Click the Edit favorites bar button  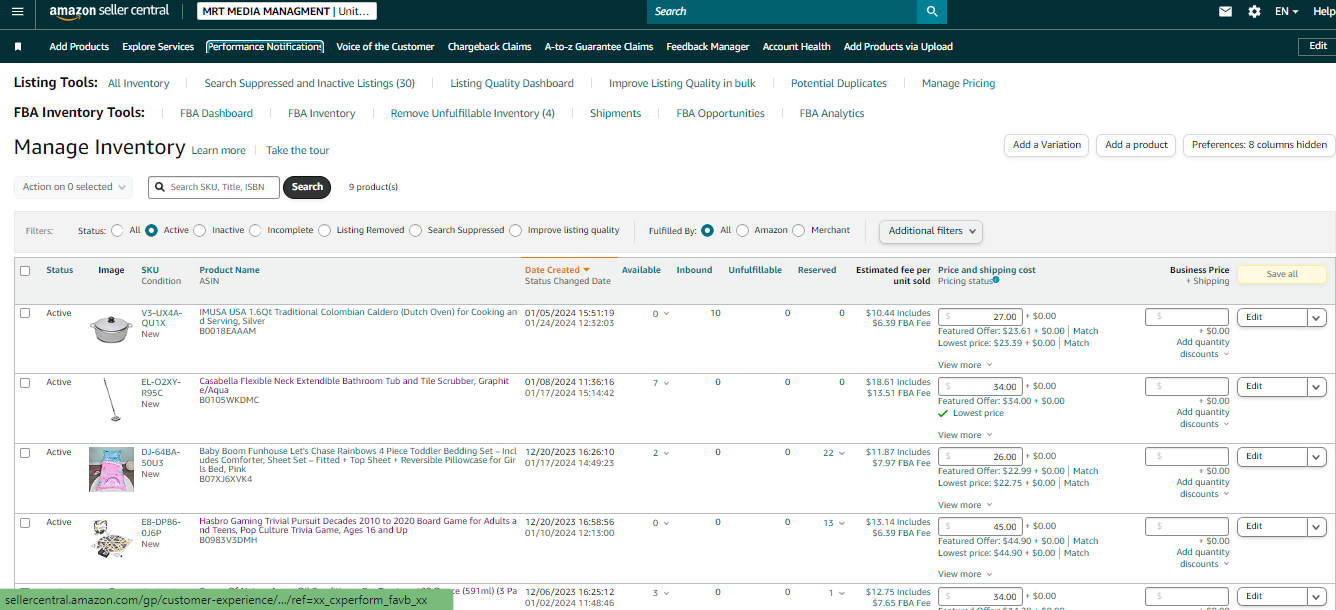[1318, 46]
